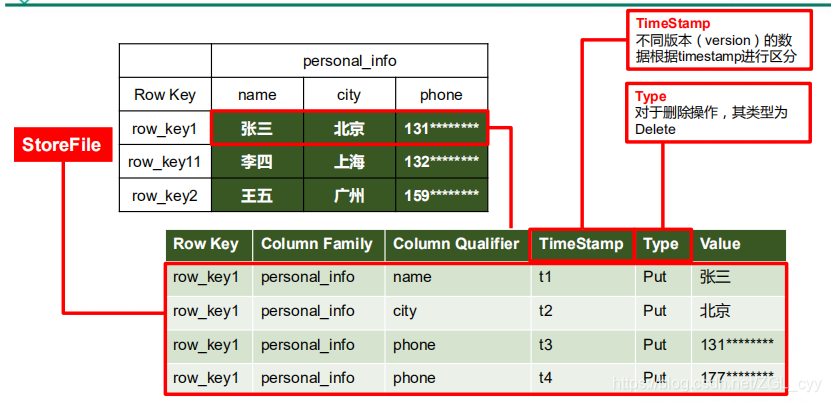
Task: Select the t4 timestamp cell
Action: tap(583, 378)
